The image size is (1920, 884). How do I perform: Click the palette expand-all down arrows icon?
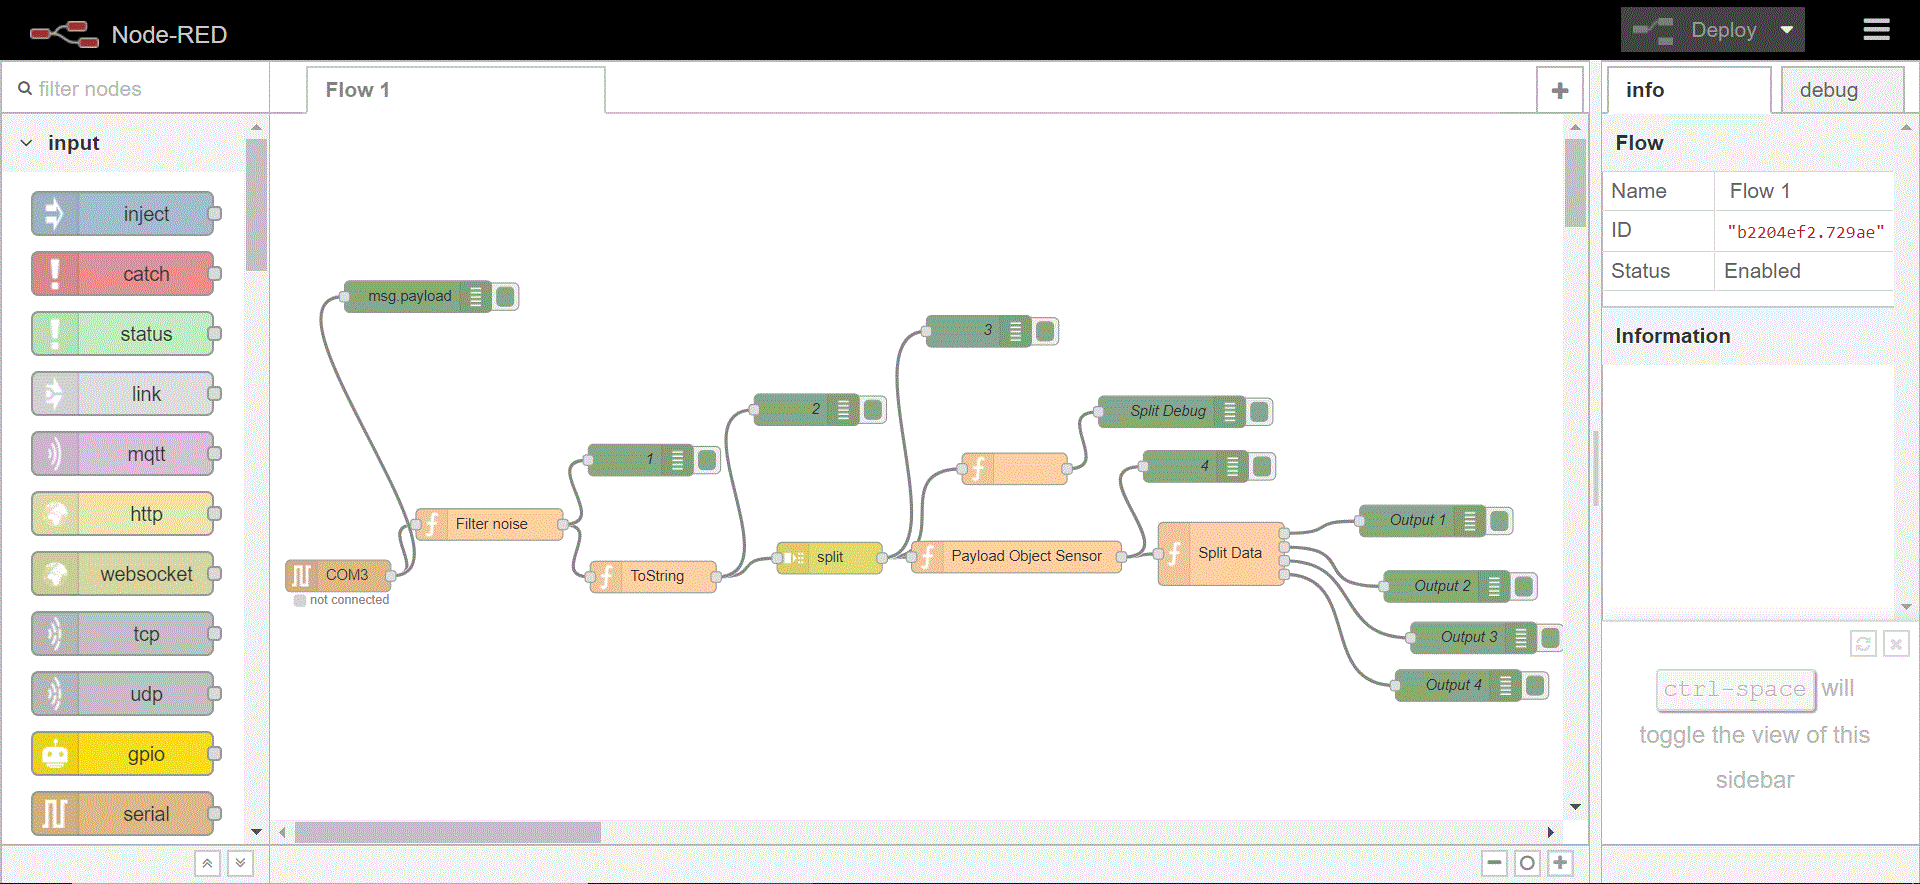[x=240, y=863]
